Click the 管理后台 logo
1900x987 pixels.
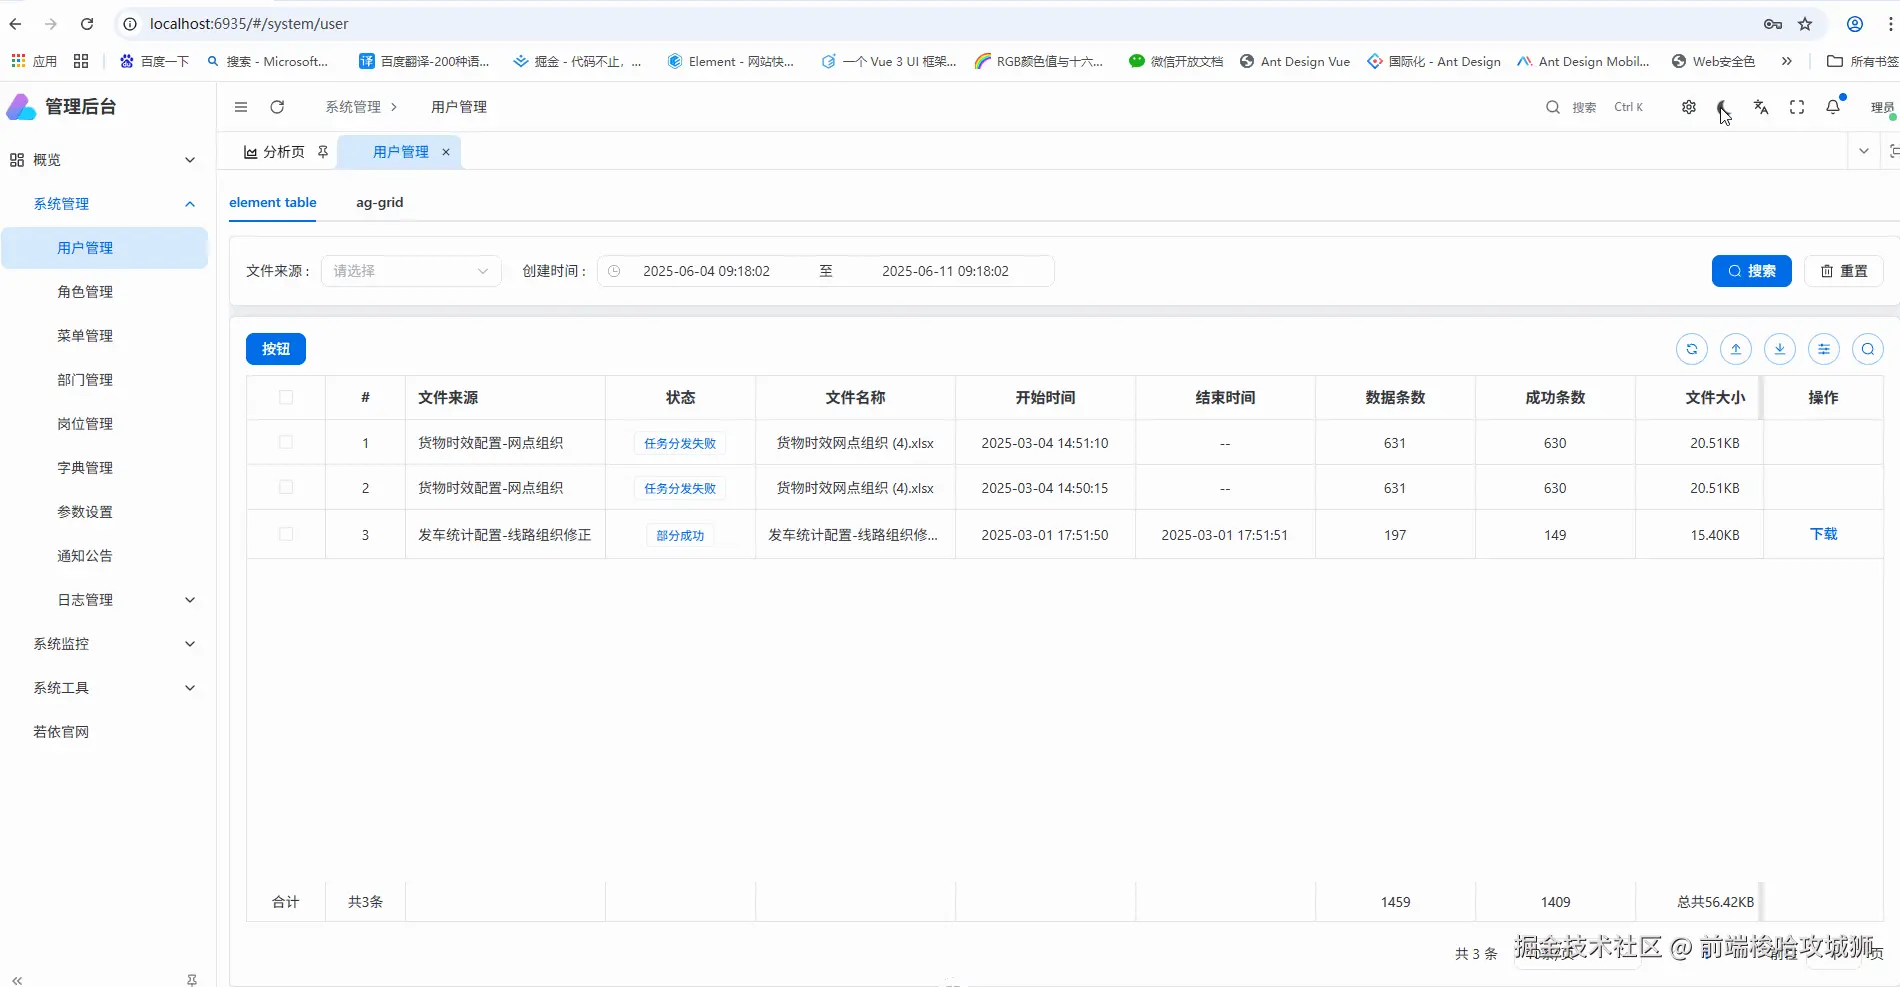tap(62, 107)
